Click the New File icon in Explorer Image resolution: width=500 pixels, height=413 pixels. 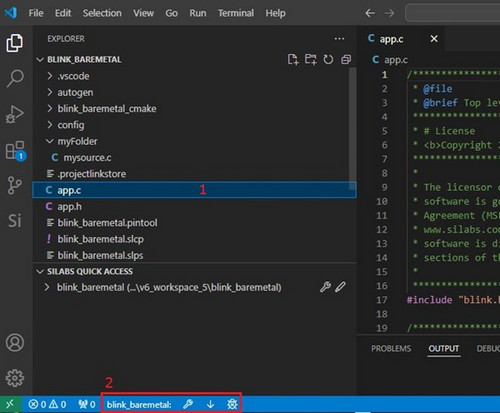(x=293, y=59)
